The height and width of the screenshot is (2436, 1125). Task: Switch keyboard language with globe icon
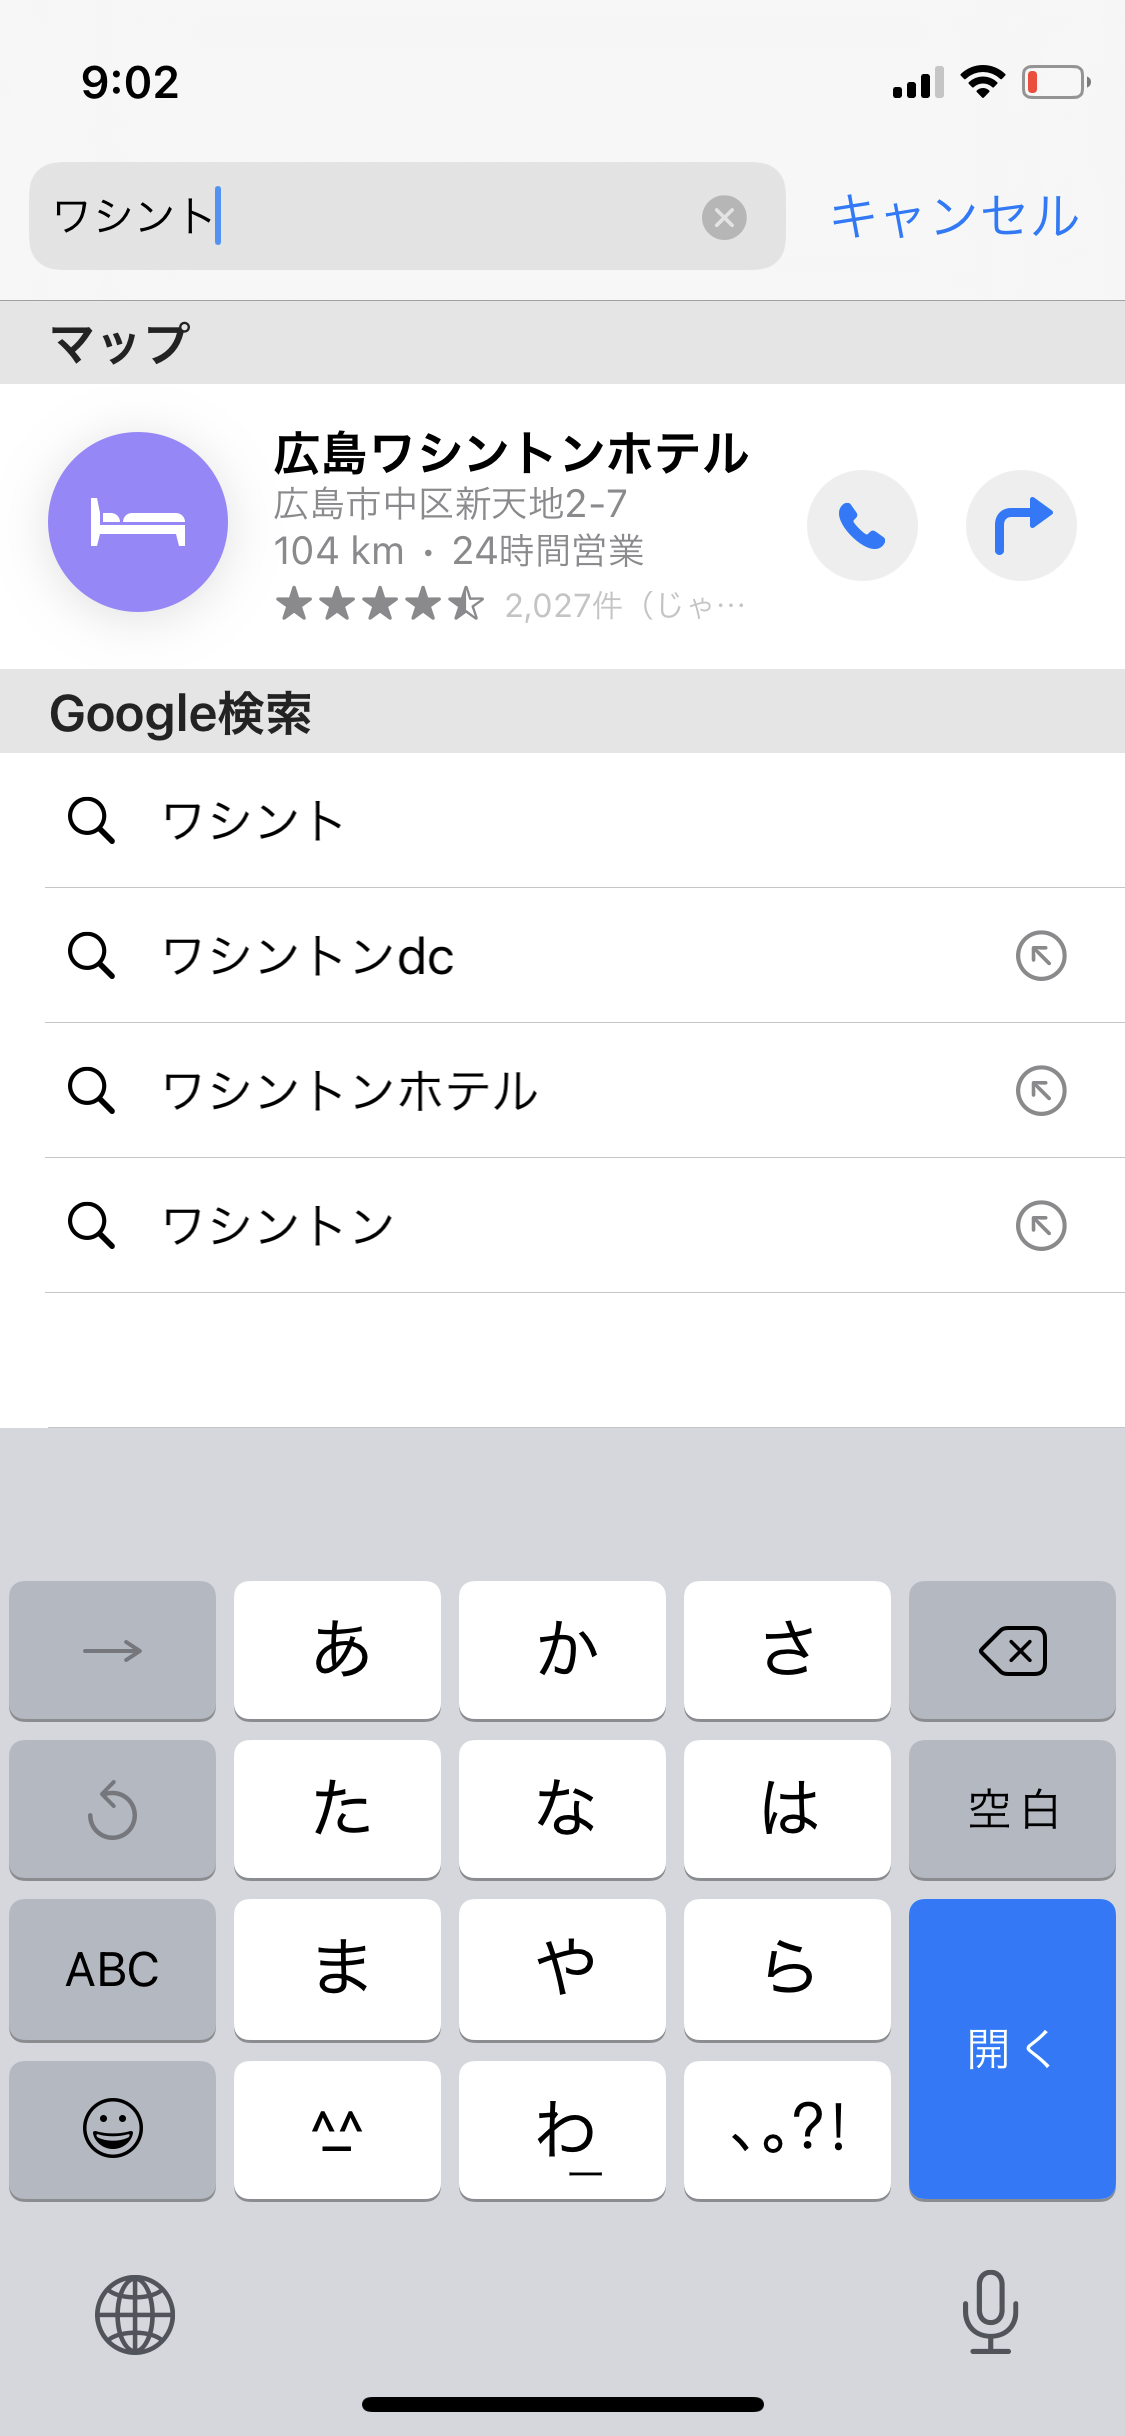[x=135, y=2314]
